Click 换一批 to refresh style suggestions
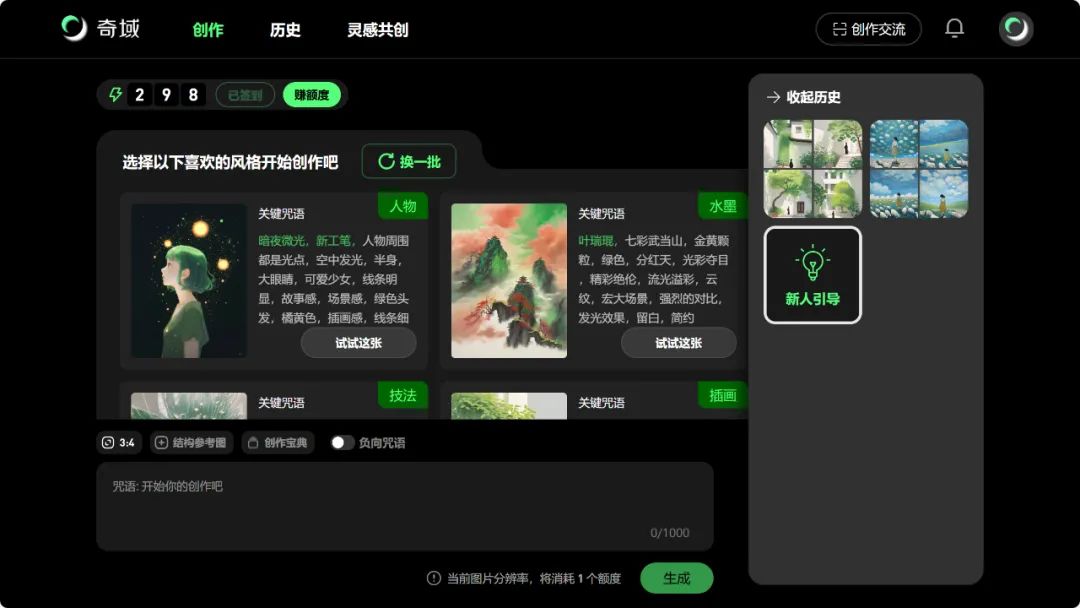Image resolution: width=1080 pixels, height=608 pixels. coord(408,161)
